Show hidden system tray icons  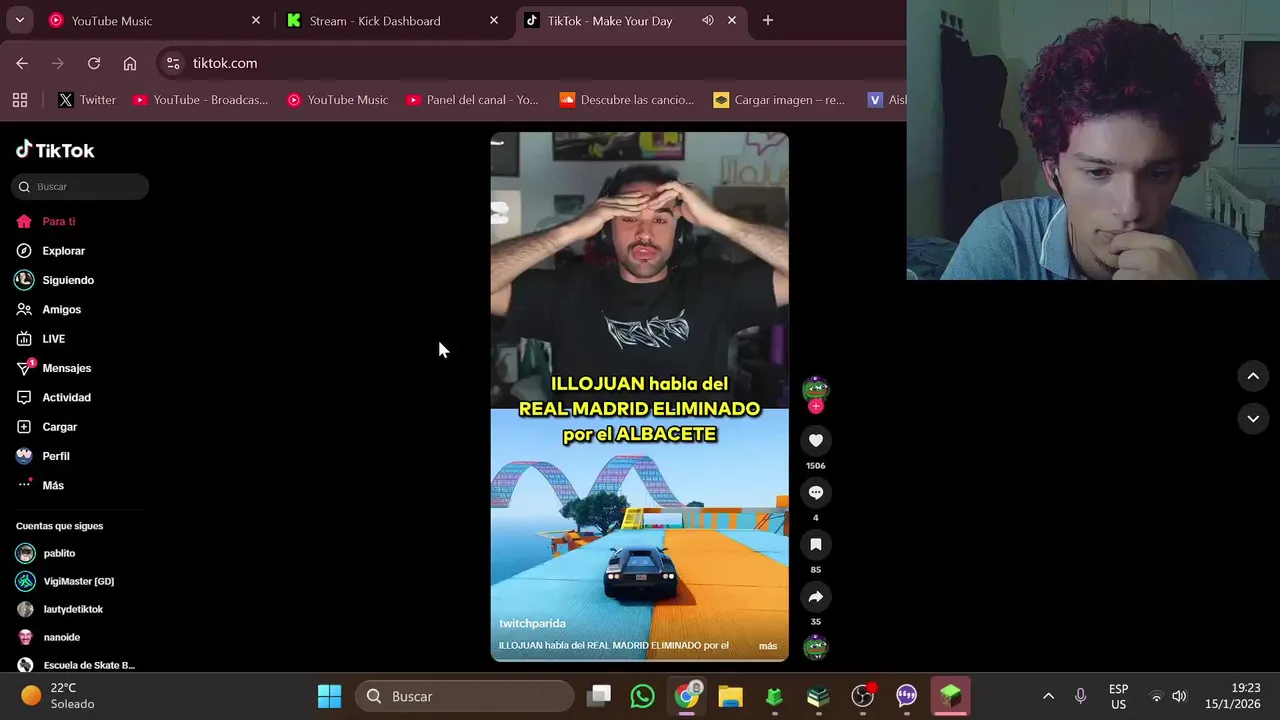(x=1048, y=696)
